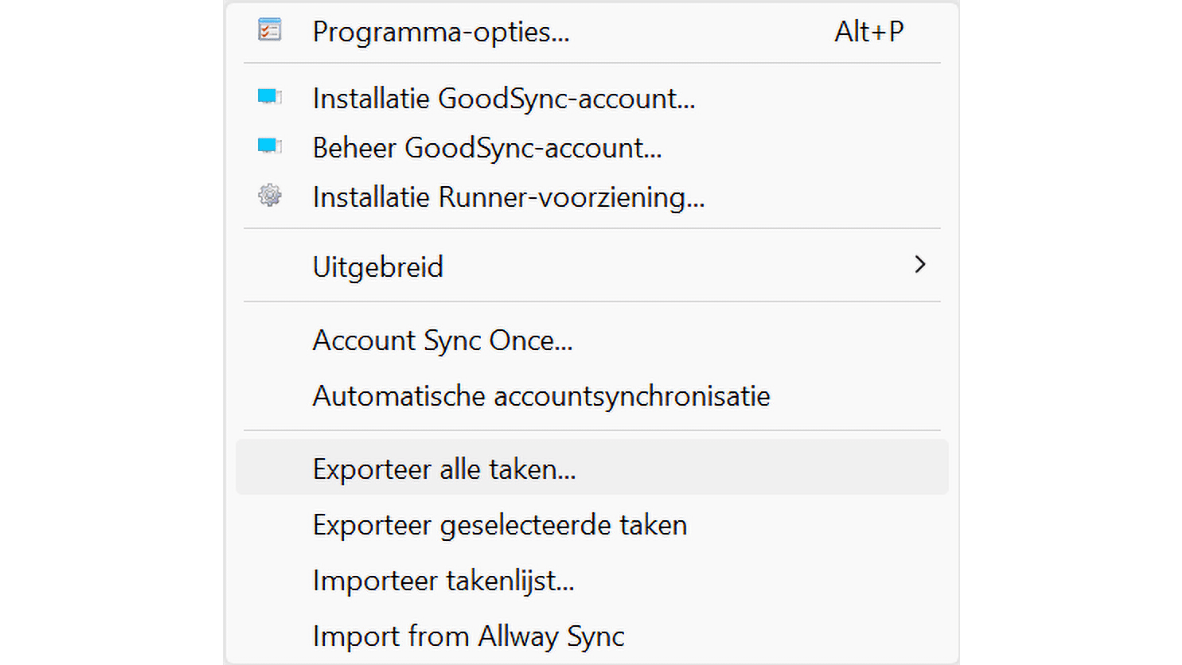Select Exporteer alle taken
Viewport: 1182px width, 665px height.
point(444,467)
